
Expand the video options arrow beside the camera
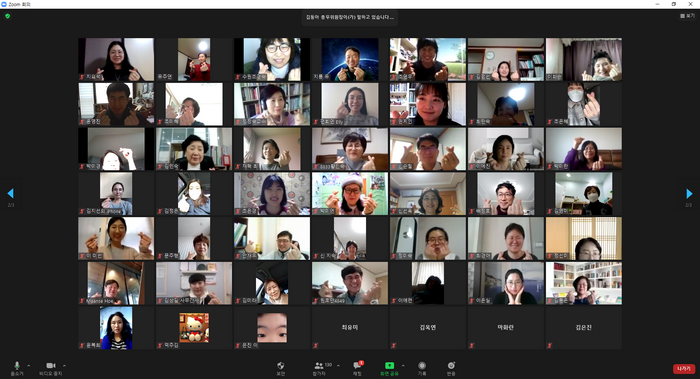[x=64, y=366]
